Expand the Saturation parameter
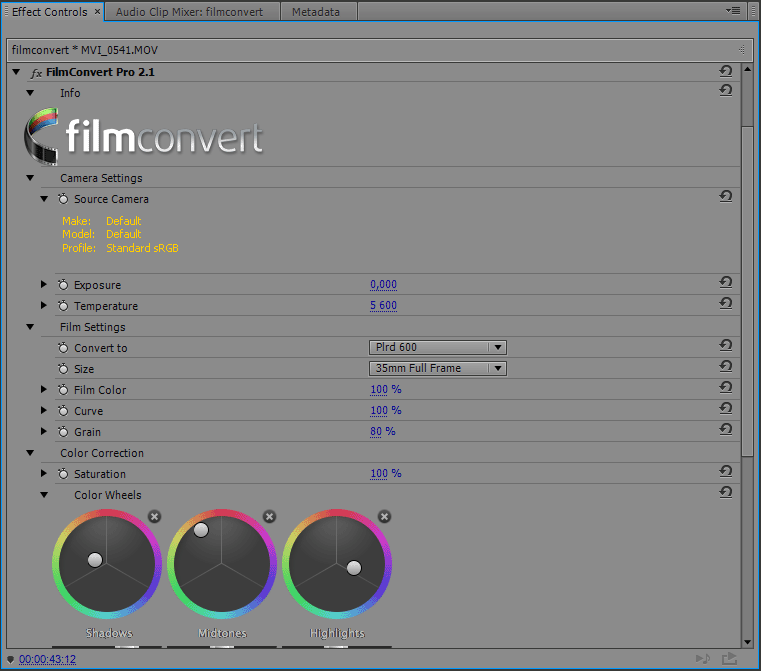Screen dimensions: 761x671 click(x=44, y=474)
